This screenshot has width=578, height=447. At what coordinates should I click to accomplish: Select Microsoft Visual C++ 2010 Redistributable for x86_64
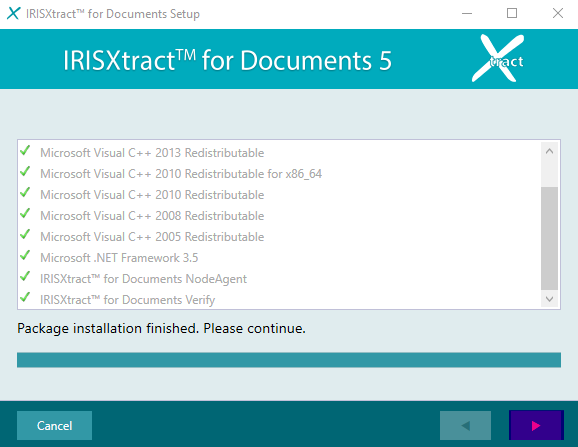pos(181,174)
